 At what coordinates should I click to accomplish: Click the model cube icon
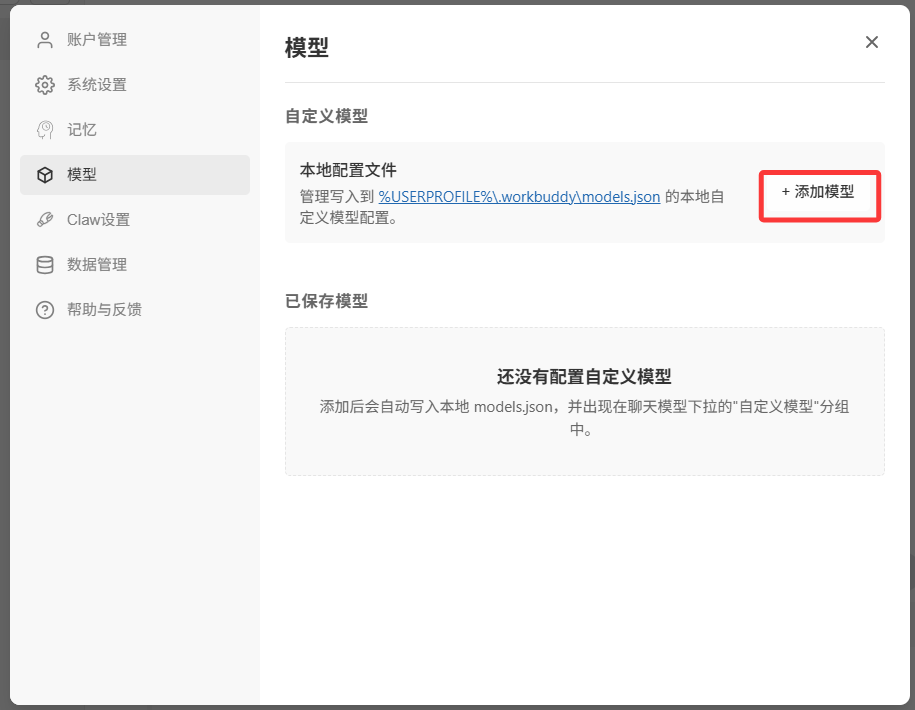(x=45, y=174)
